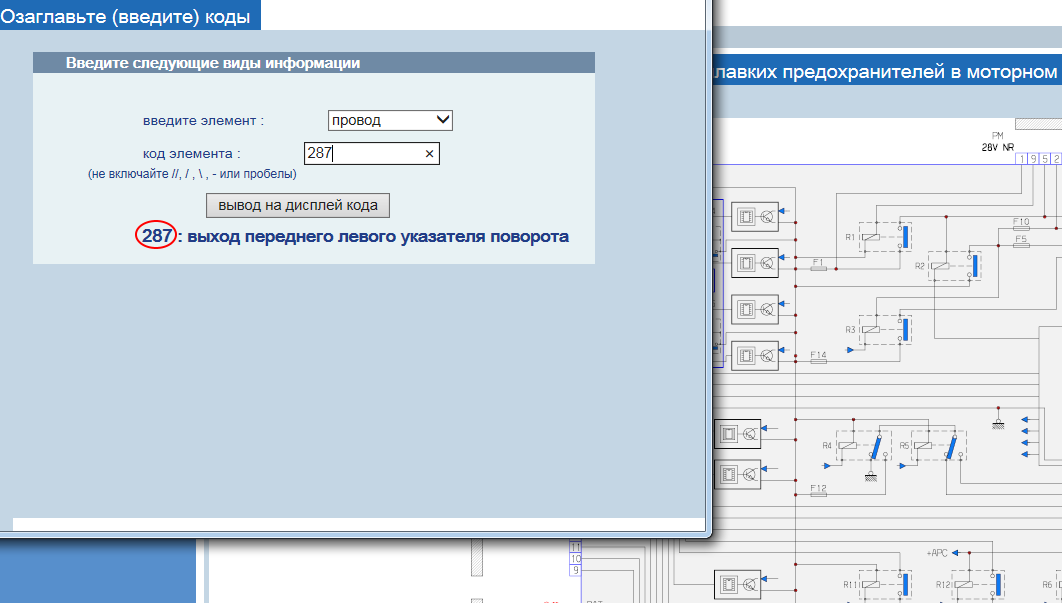
Task: Select relay R2 symbol in the diagram
Action: point(954,266)
